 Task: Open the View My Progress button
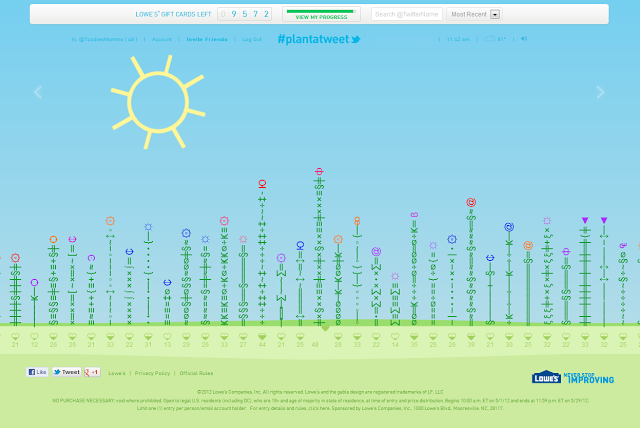321,14
